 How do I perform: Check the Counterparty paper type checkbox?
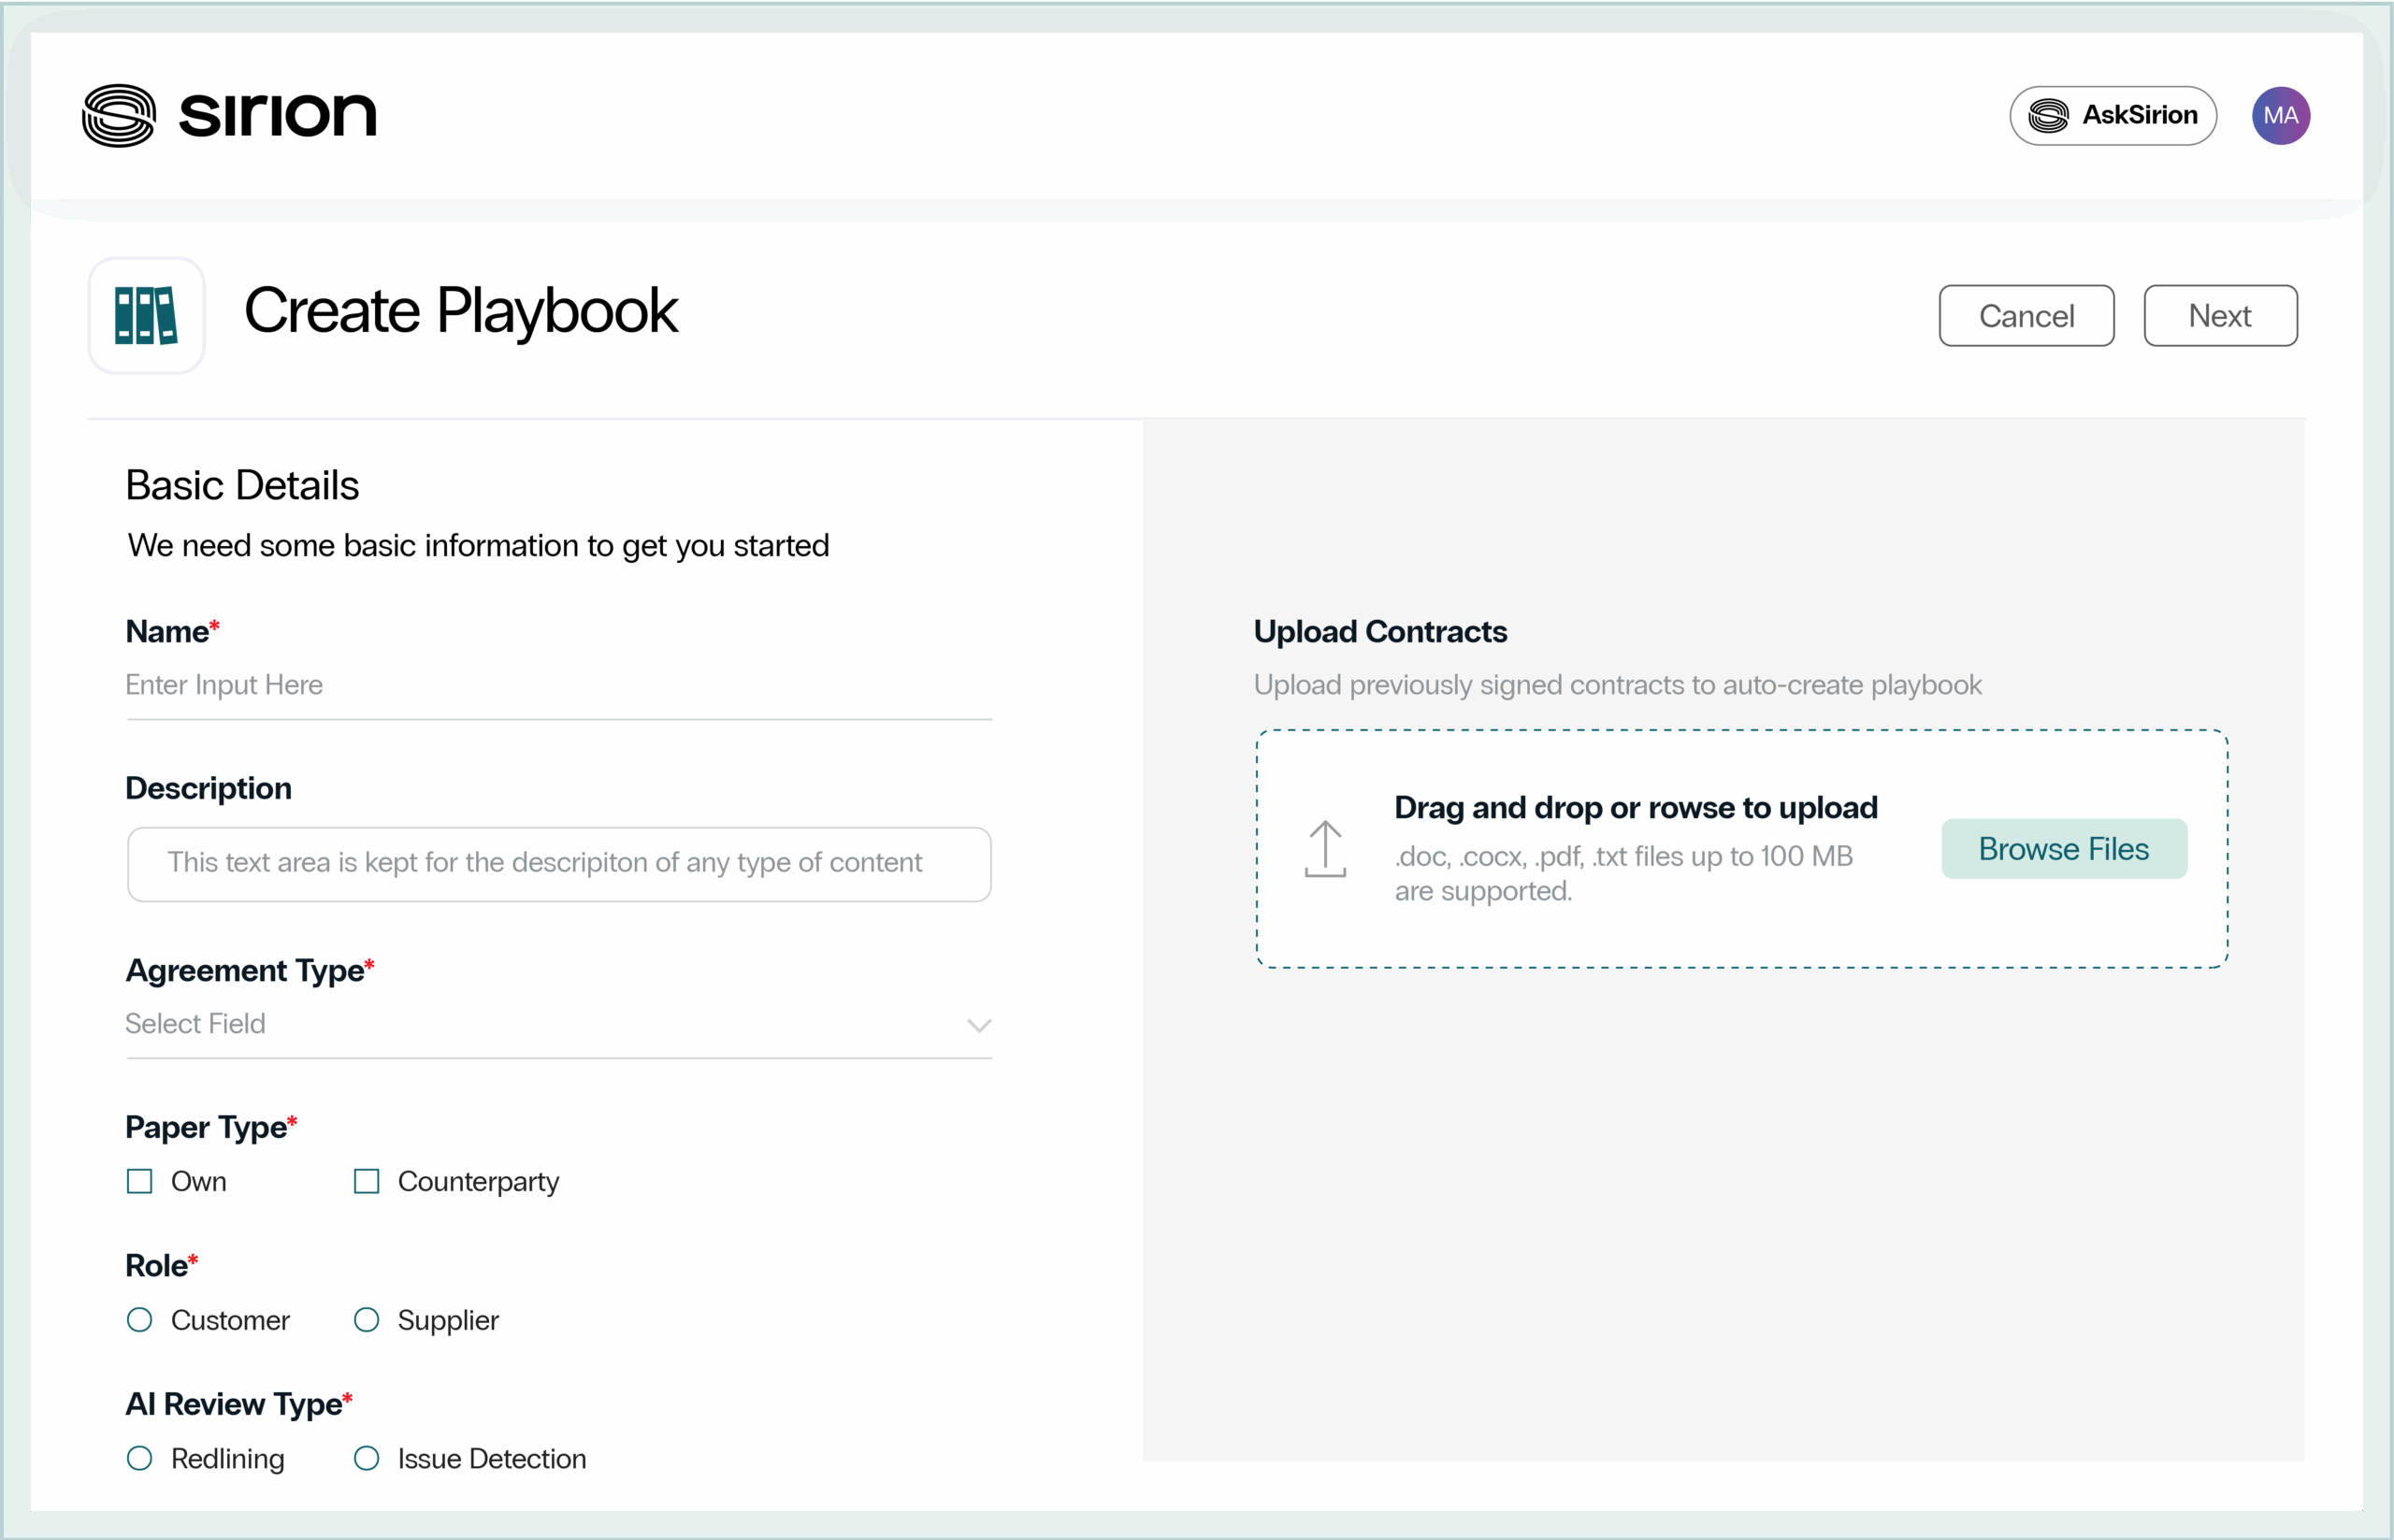point(366,1181)
